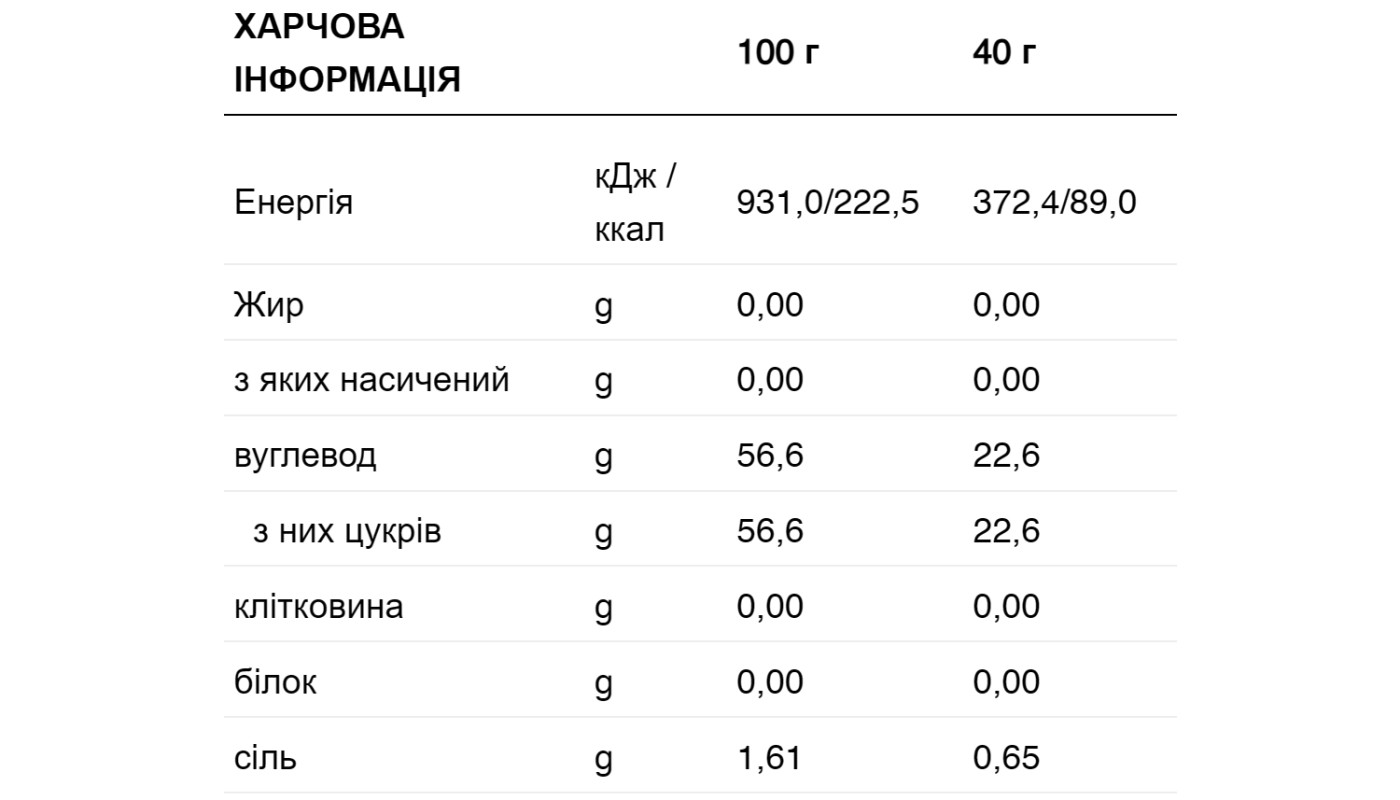
Task: Select 56,6 value in вуглевод row
Action: pos(770,455)
